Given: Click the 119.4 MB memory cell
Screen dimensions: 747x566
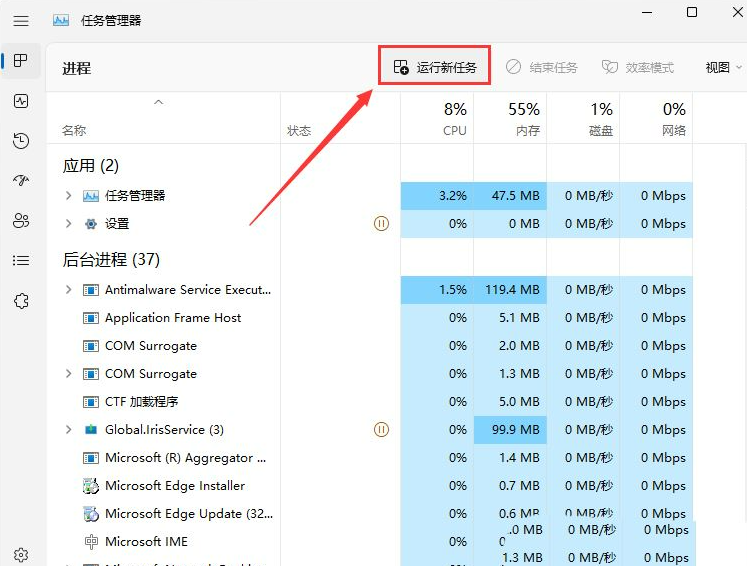Looking at the screenshot, I should coord(510,289).
